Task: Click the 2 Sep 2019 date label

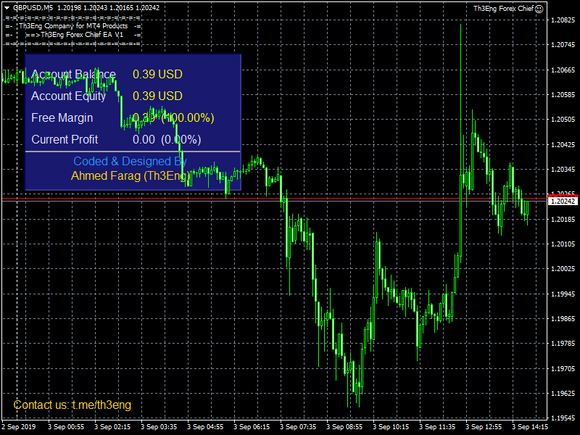Action: (x=19, y=427)
